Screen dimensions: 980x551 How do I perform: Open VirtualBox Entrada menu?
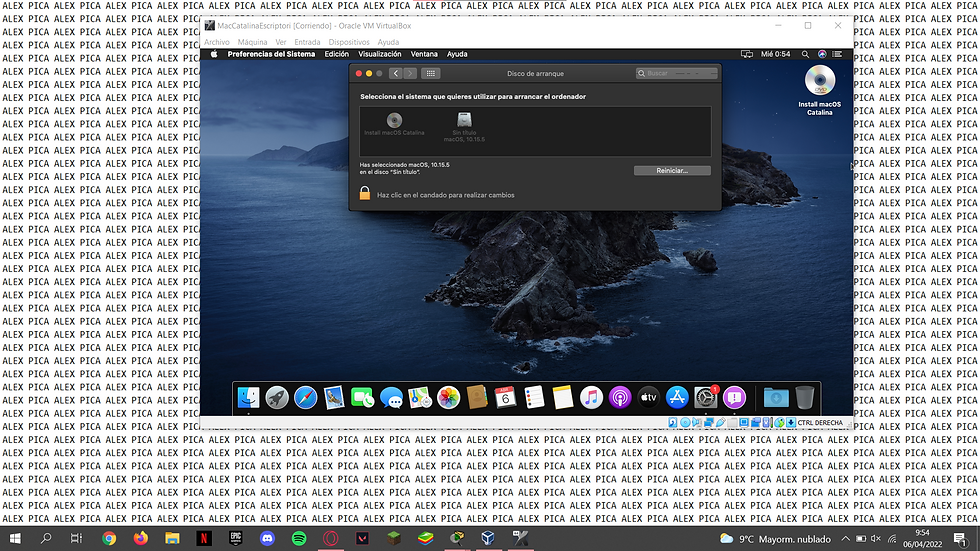307,42
